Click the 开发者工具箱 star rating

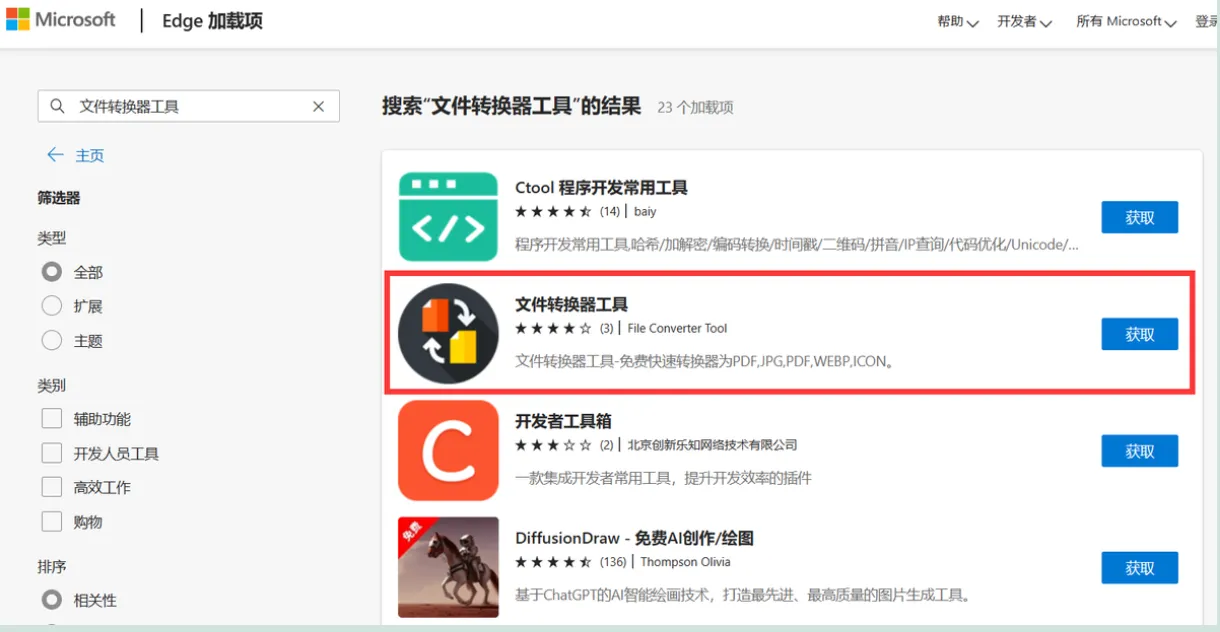point(553,445)
